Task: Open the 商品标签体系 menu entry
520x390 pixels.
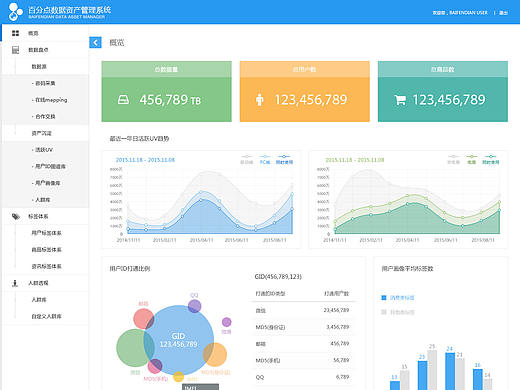Action: (x=45, y=250)
